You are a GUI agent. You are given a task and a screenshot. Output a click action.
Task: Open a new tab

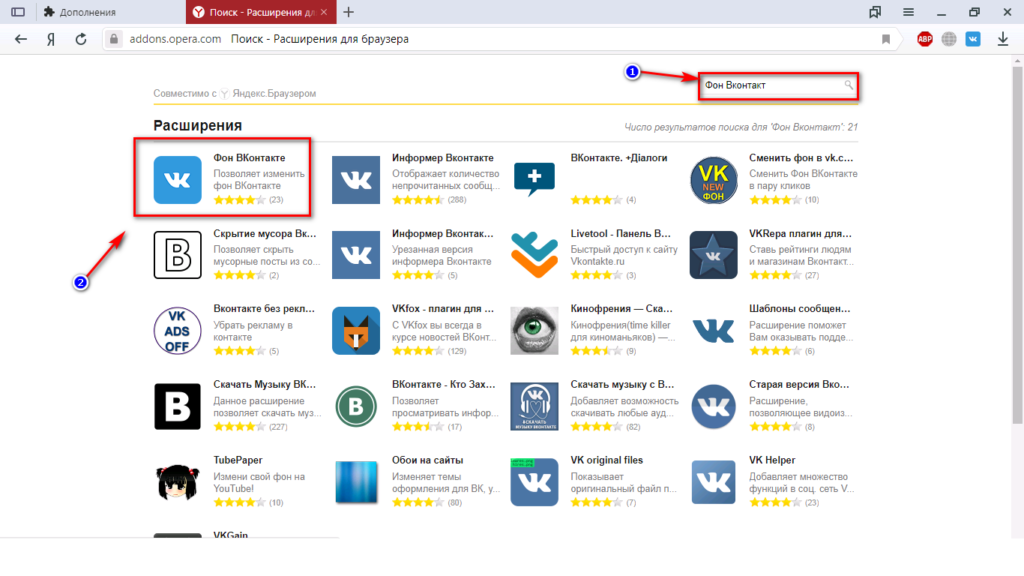[349, 12]
